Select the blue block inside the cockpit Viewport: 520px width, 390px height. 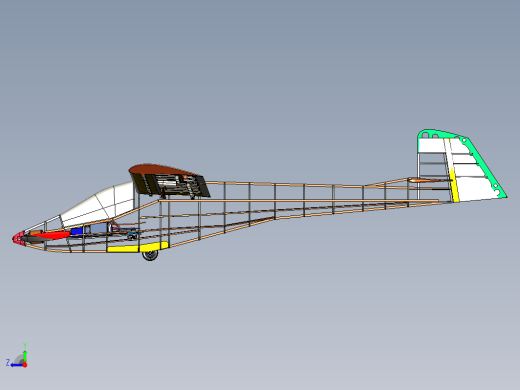point(77,231)
